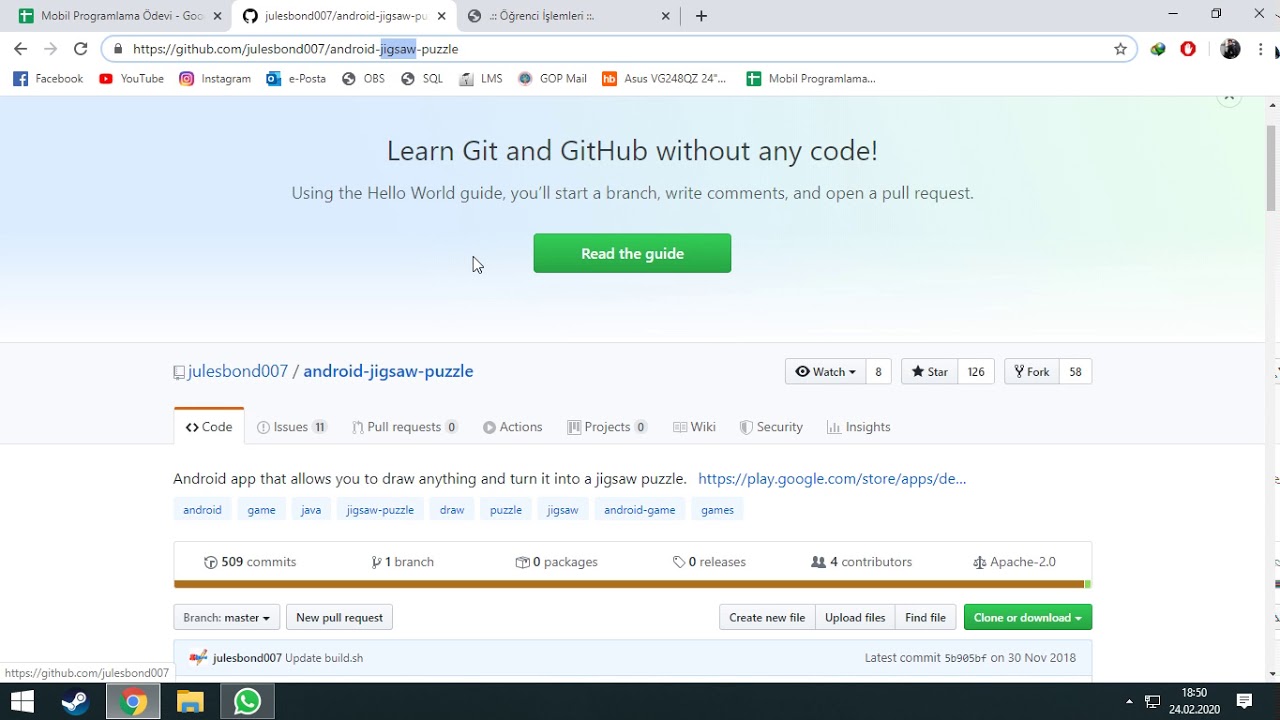
Task: Open WhatsApp from taskbar
Action: point(247,702)
